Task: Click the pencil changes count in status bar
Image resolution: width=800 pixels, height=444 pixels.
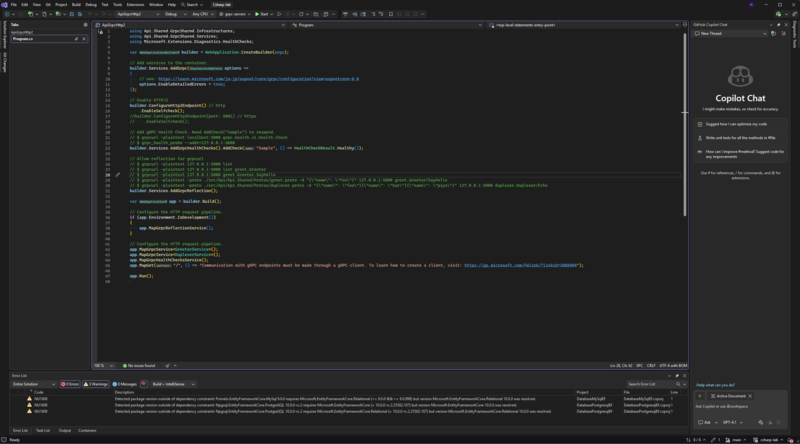Action: 716,440
